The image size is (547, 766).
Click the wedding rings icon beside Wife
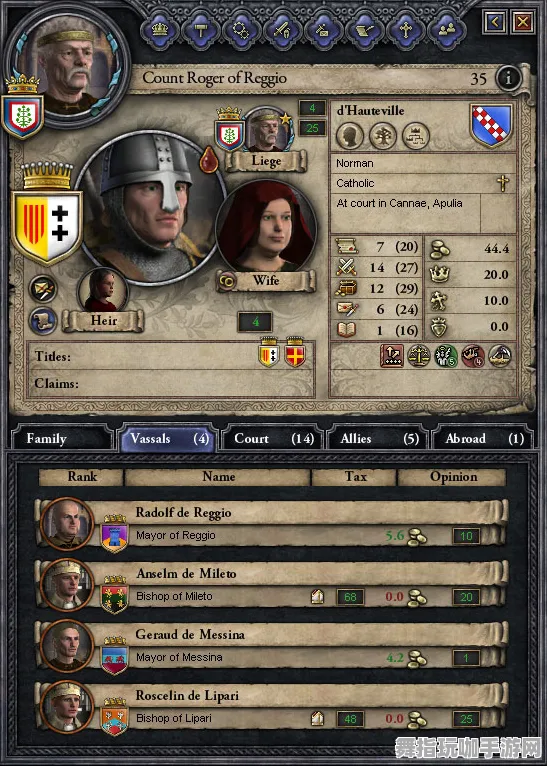227,281
